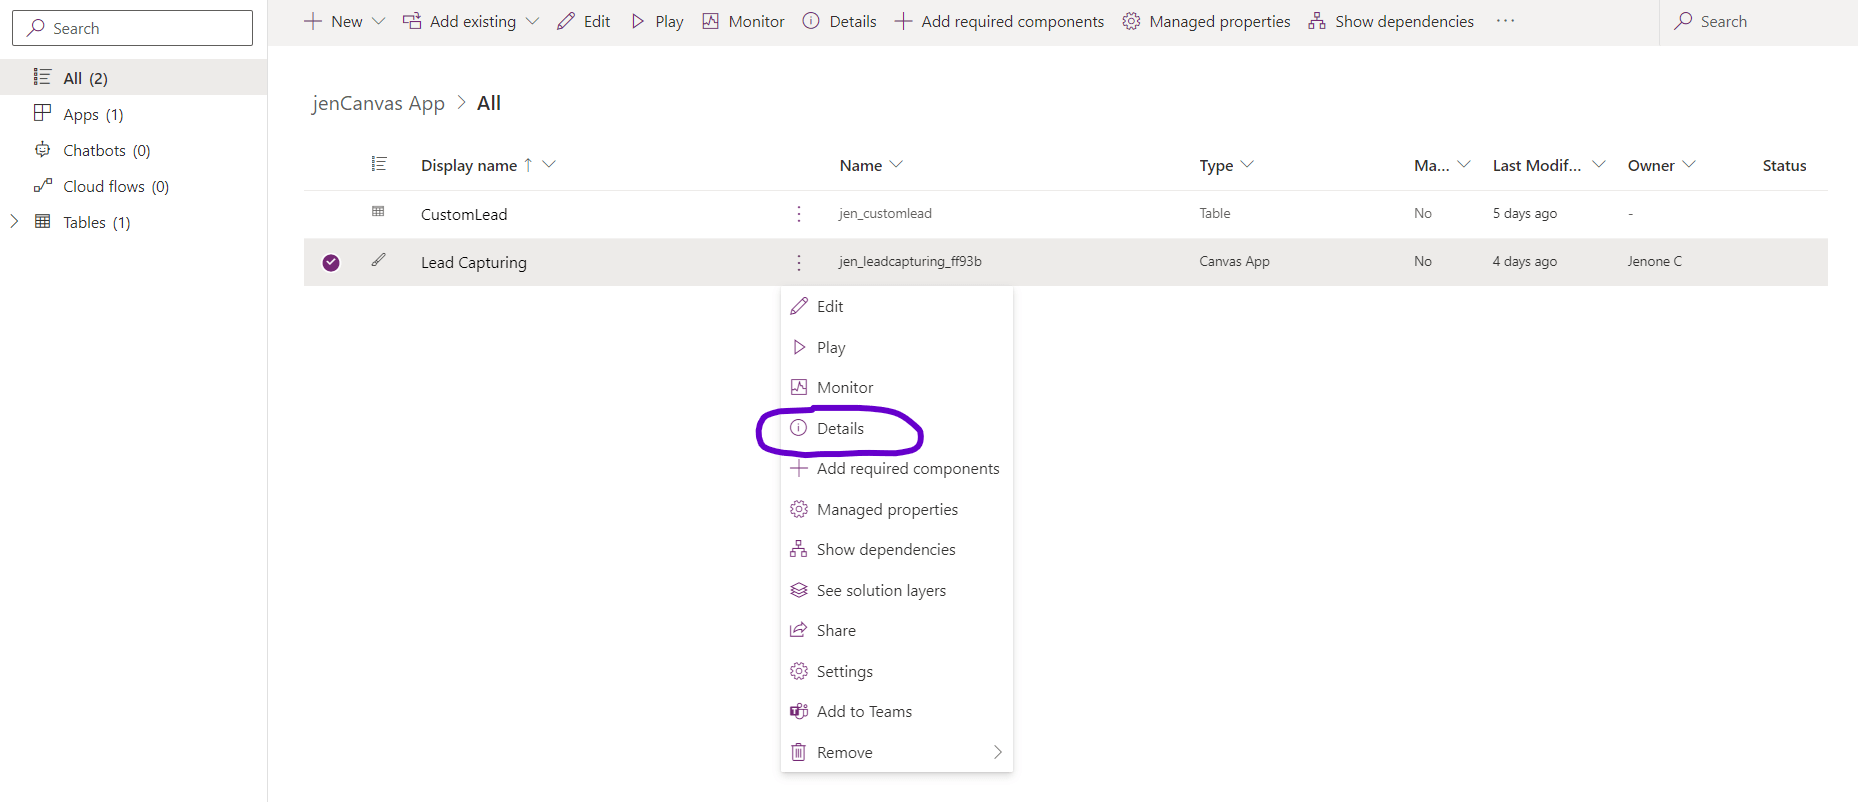Choose Settings from the context menu
This screenshot has height=802, width=1858.
click(897, 671)
